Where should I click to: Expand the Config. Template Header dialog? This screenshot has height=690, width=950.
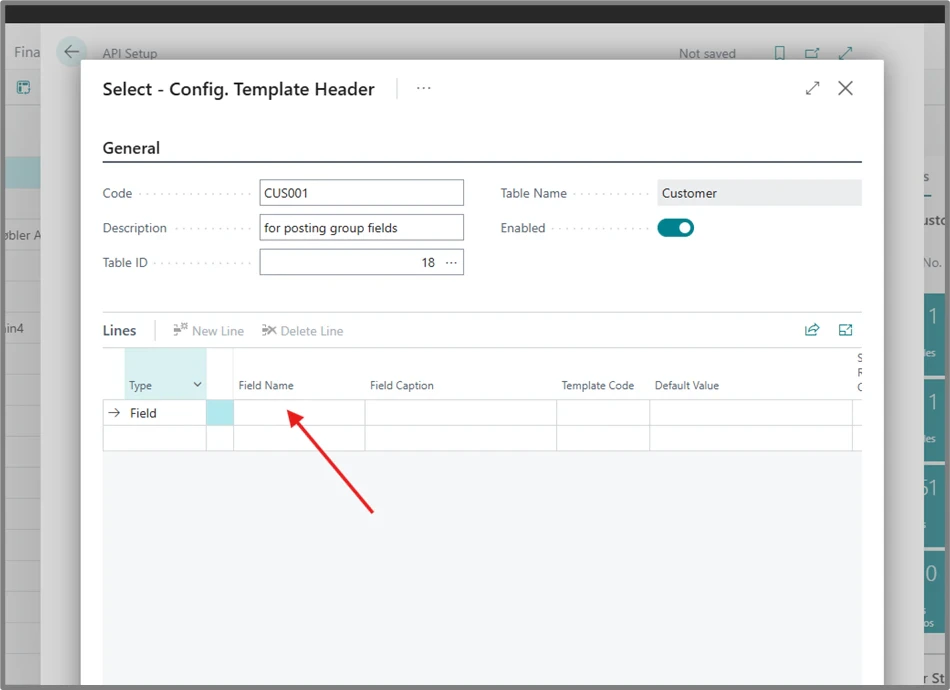pyautogui.click(x=812, y=88)
